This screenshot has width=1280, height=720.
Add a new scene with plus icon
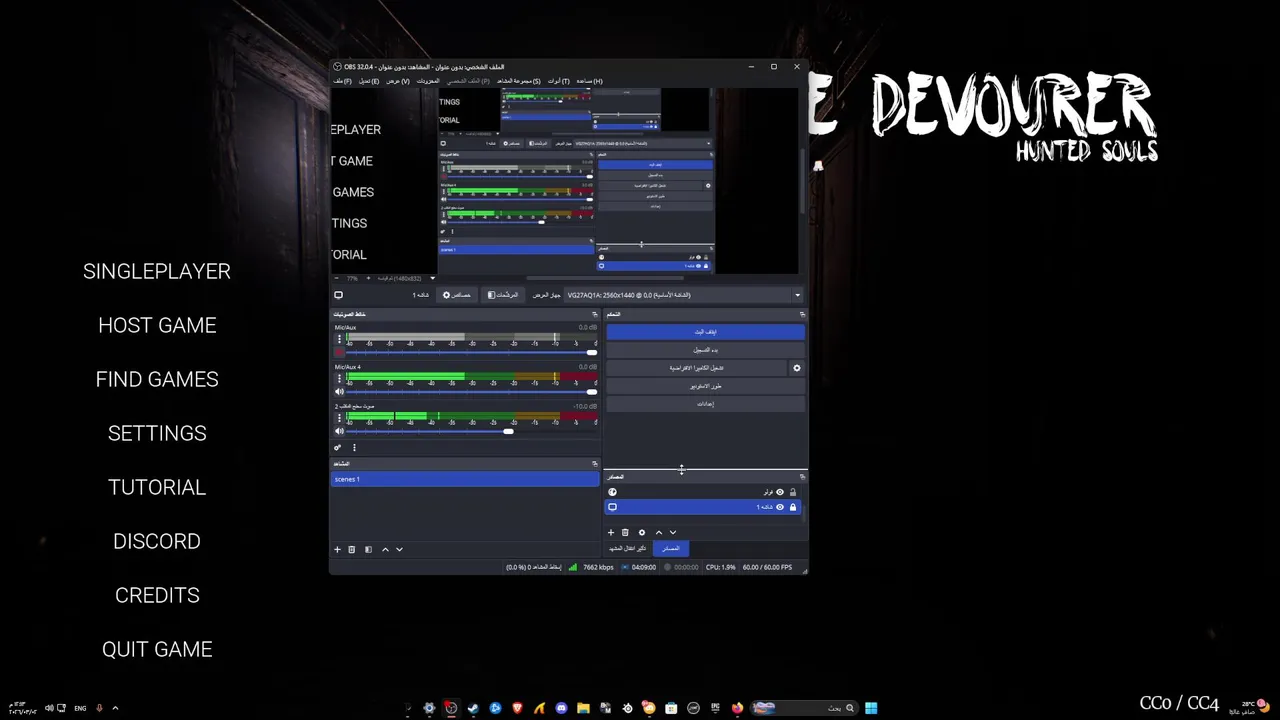[x=337, y=549]
